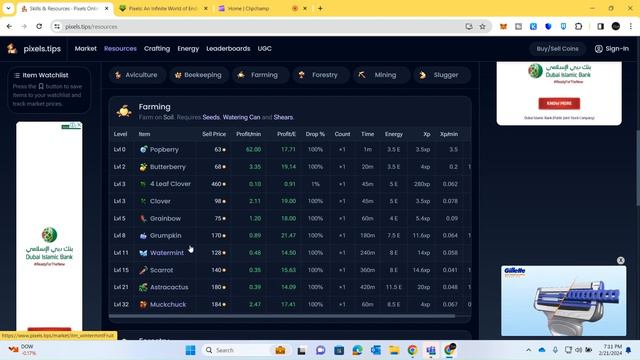Click the browser address bar

click(261, 27)
